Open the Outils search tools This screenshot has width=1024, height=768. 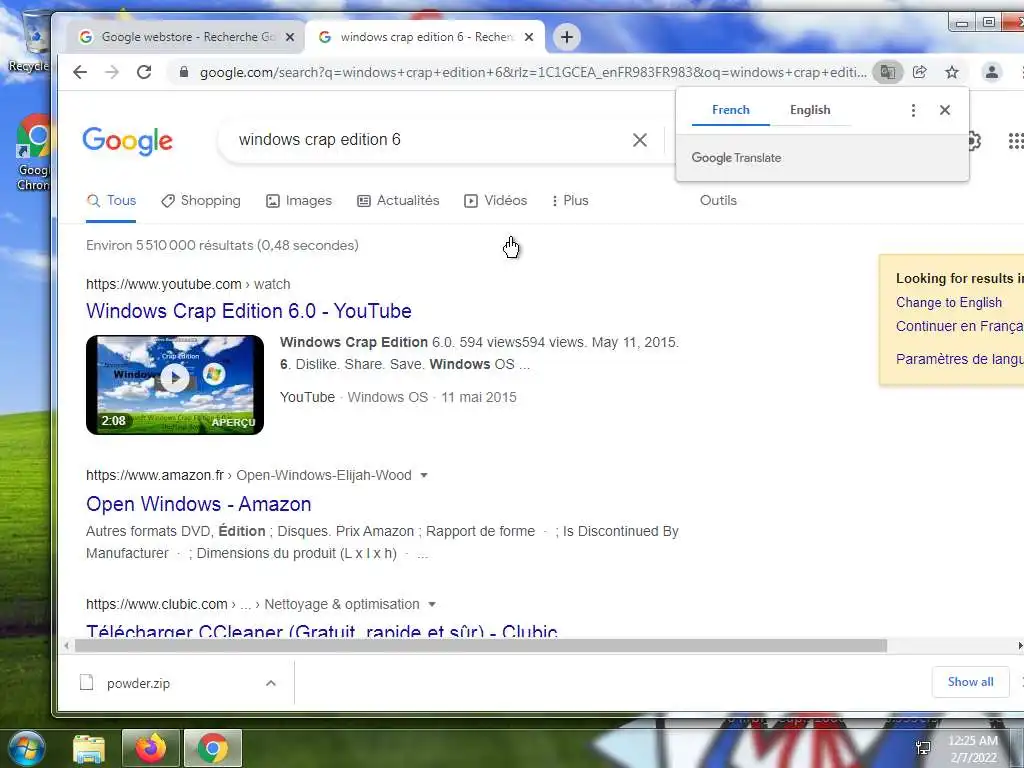[718, 200]
